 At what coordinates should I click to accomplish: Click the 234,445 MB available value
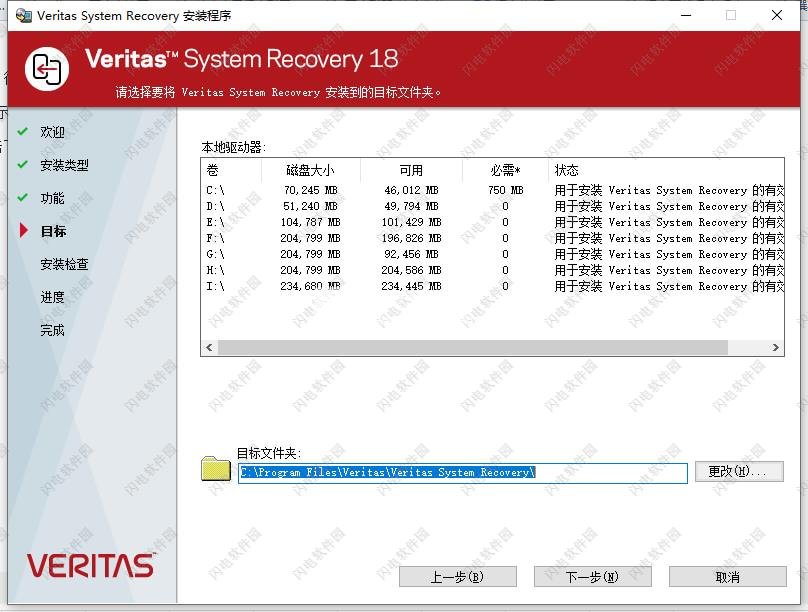[411, 286]
